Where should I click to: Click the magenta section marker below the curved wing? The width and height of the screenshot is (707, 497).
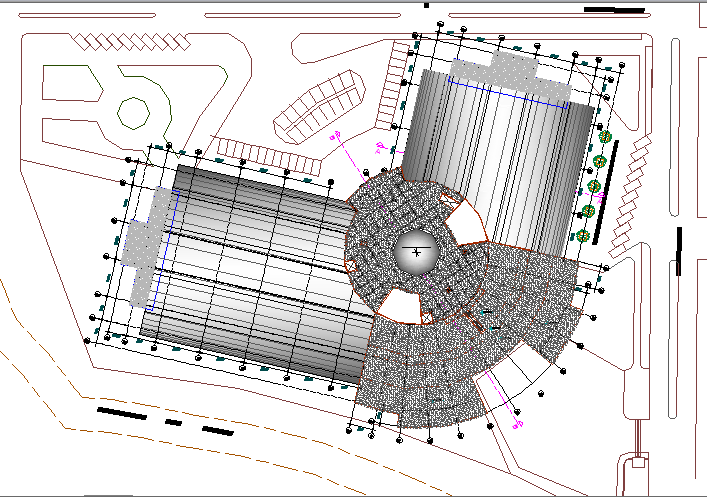click(x=518, y=424)
